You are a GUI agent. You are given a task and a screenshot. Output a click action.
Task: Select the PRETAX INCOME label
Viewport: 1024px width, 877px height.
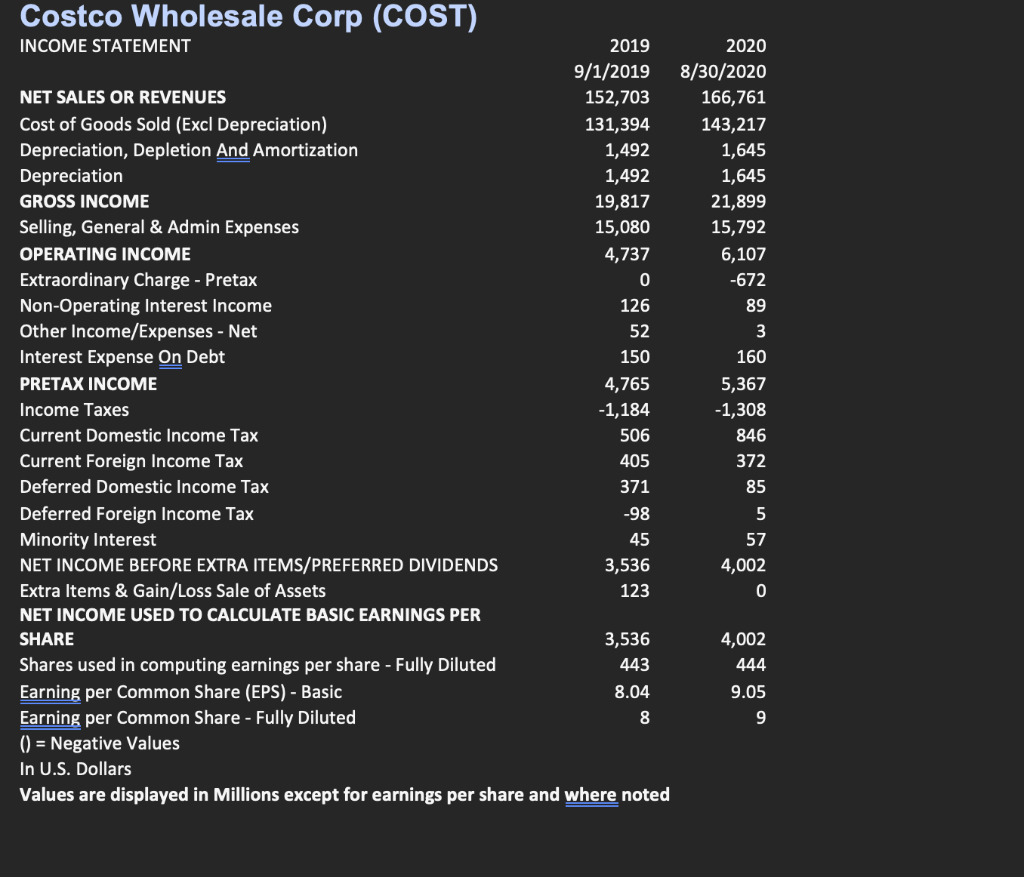click(x=88, y=383)
